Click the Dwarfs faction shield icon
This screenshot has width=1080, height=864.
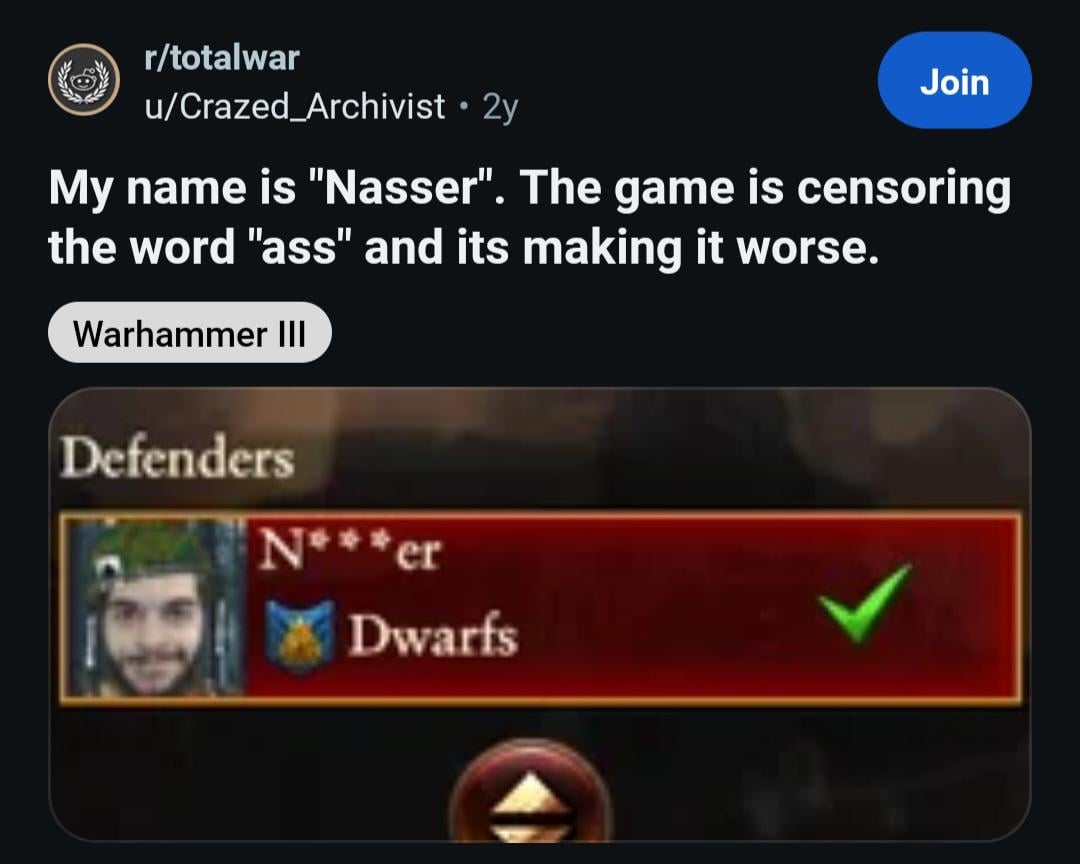pos(300,631)
